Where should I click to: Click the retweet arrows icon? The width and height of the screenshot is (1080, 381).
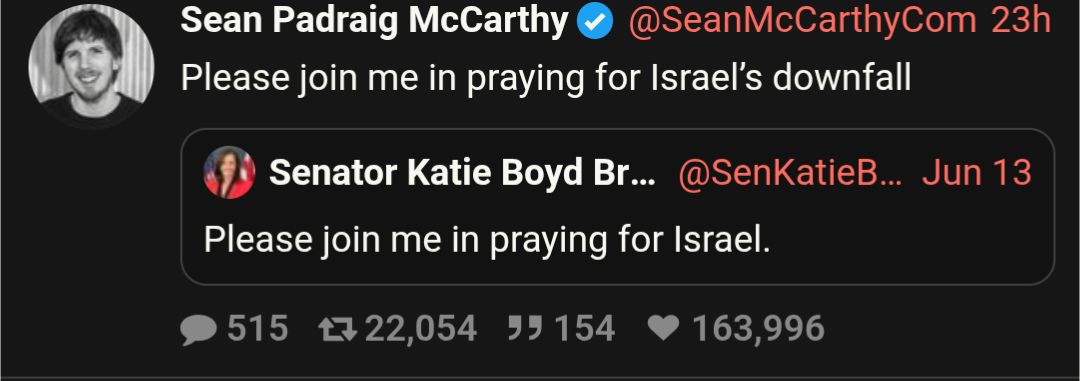point(338,329)
